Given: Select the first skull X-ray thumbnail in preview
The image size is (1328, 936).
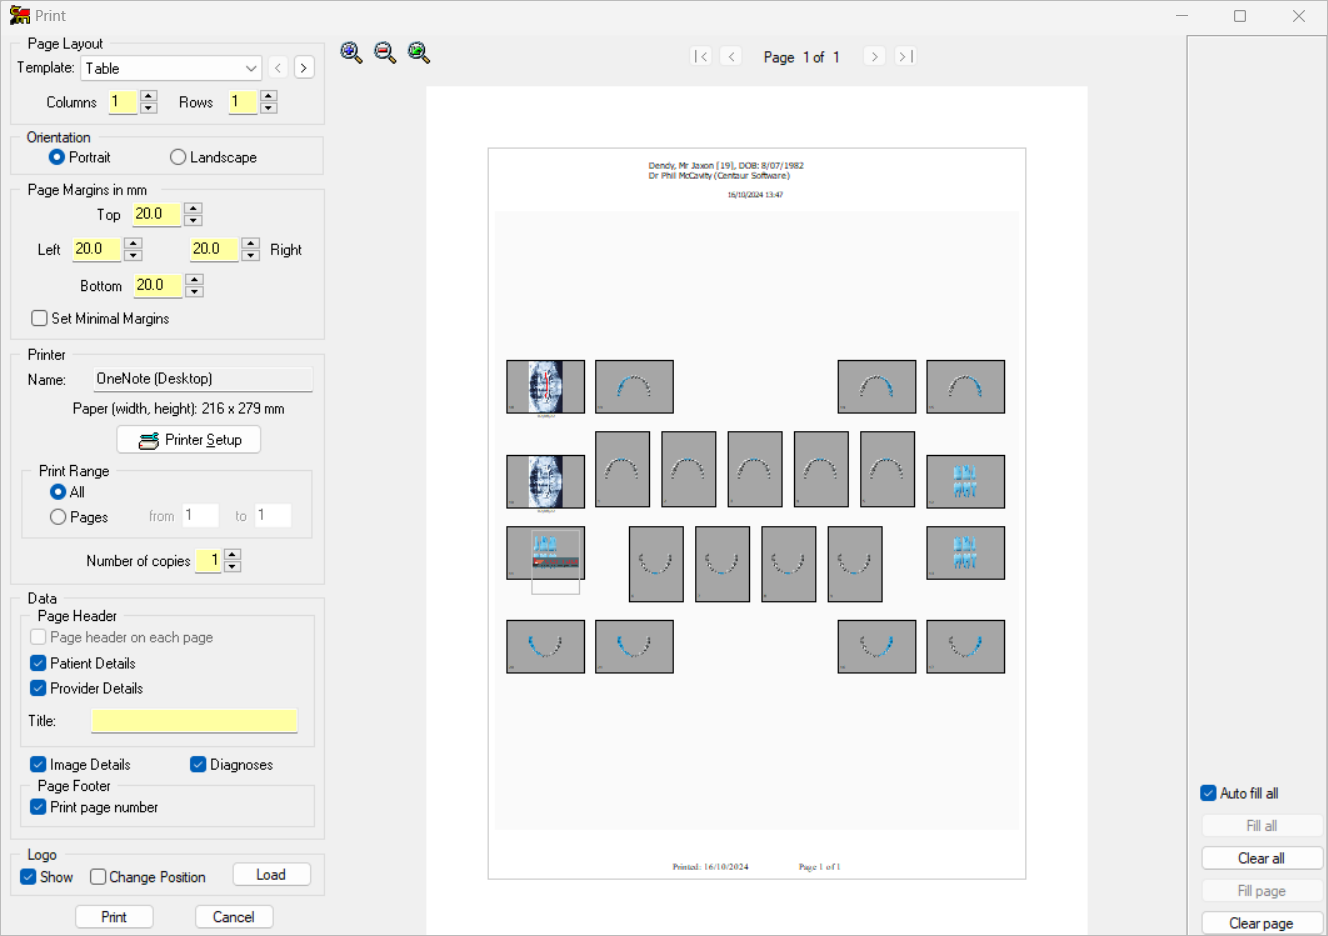Looking at the screenshot, I should [545, 387].
